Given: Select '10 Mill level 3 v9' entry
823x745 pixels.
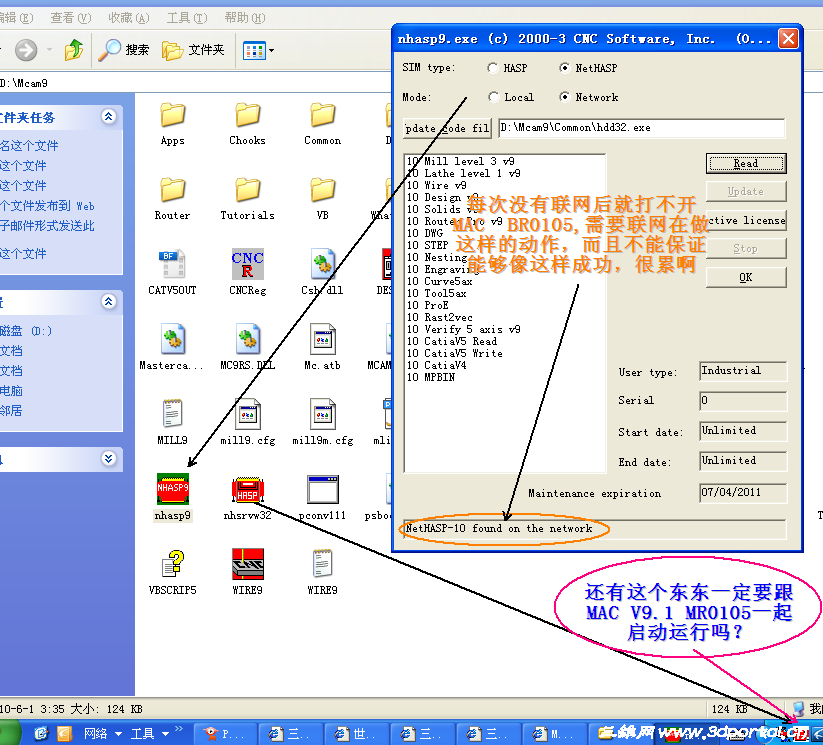Looking at the screenshot, I should coord(460,161).
